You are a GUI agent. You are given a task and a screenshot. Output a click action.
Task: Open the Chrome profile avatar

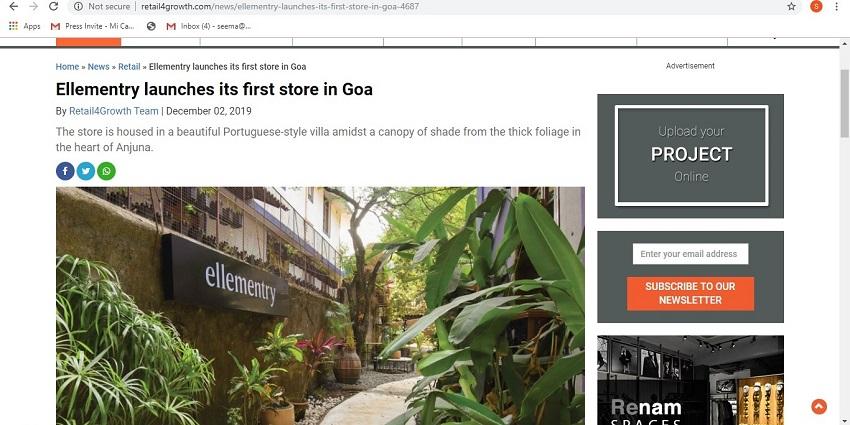pyautogui.click(x=816, y=7)
